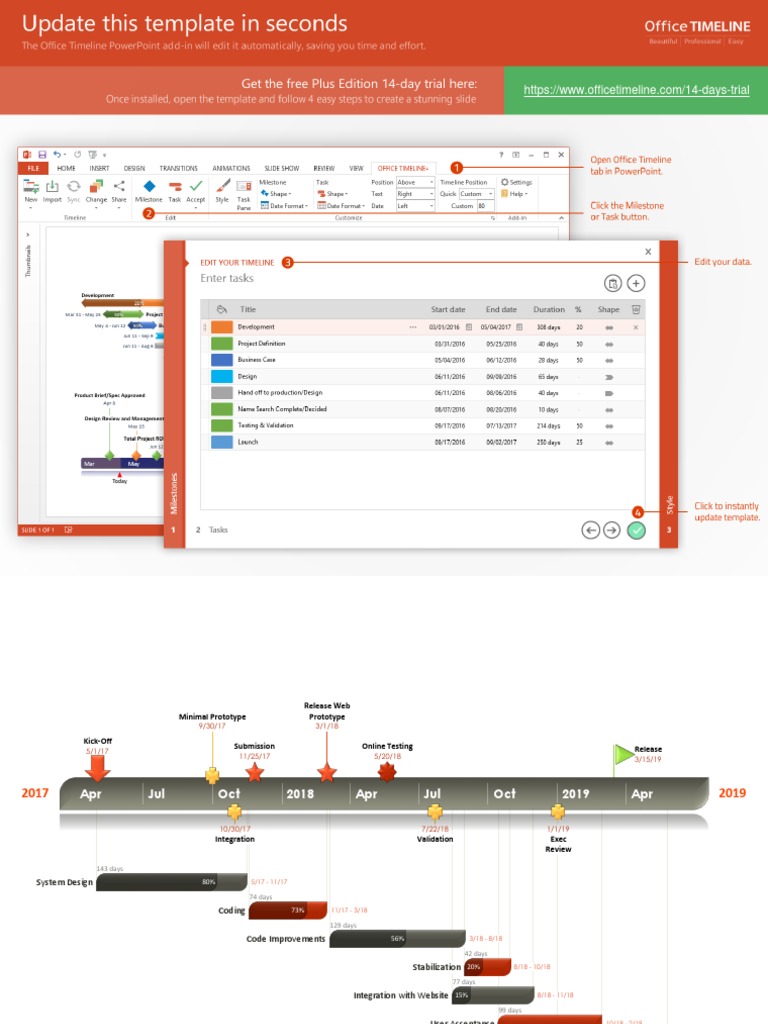Switch to the REVIEW tab

tap(324, 168)
